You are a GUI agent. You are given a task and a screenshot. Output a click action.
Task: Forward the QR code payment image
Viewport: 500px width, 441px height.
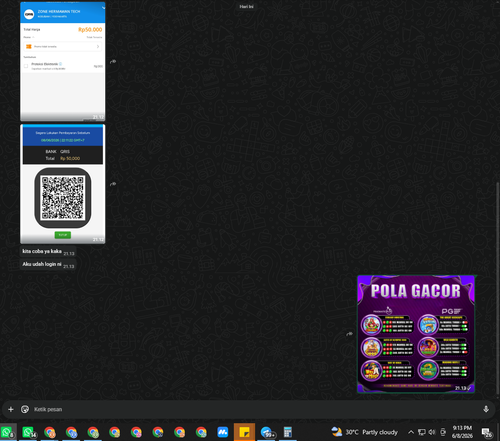(x=113, y=184)
